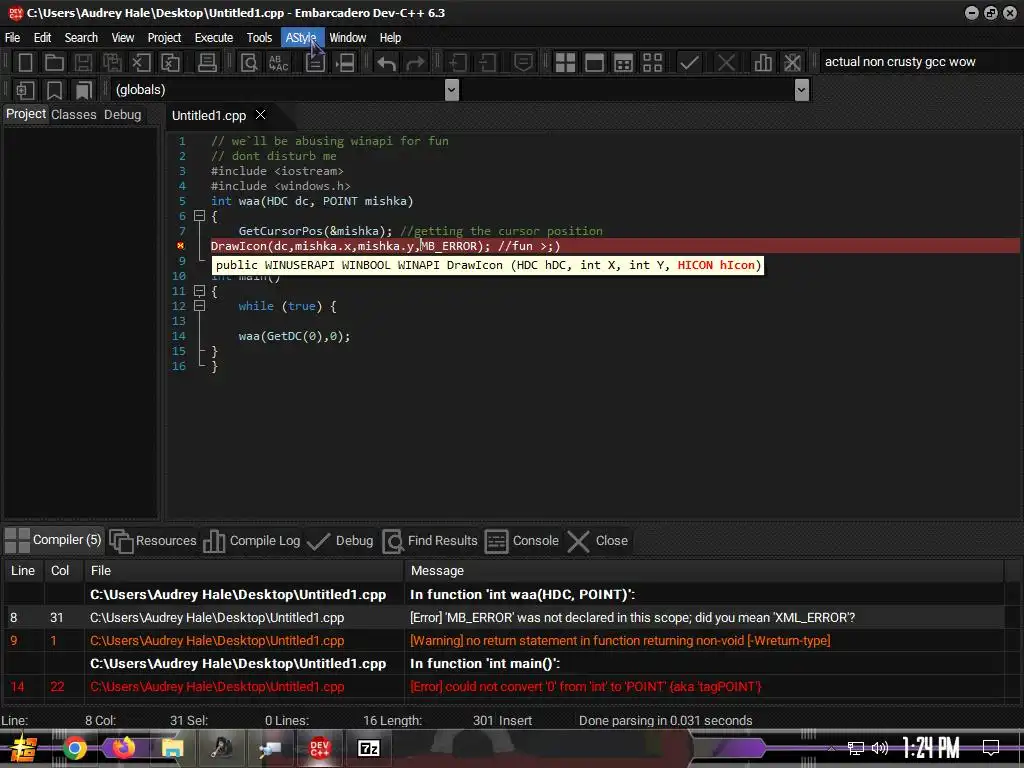Open the Search menu
The height and width of the screenshot is (768, 1024).
[x=81, y=37]
